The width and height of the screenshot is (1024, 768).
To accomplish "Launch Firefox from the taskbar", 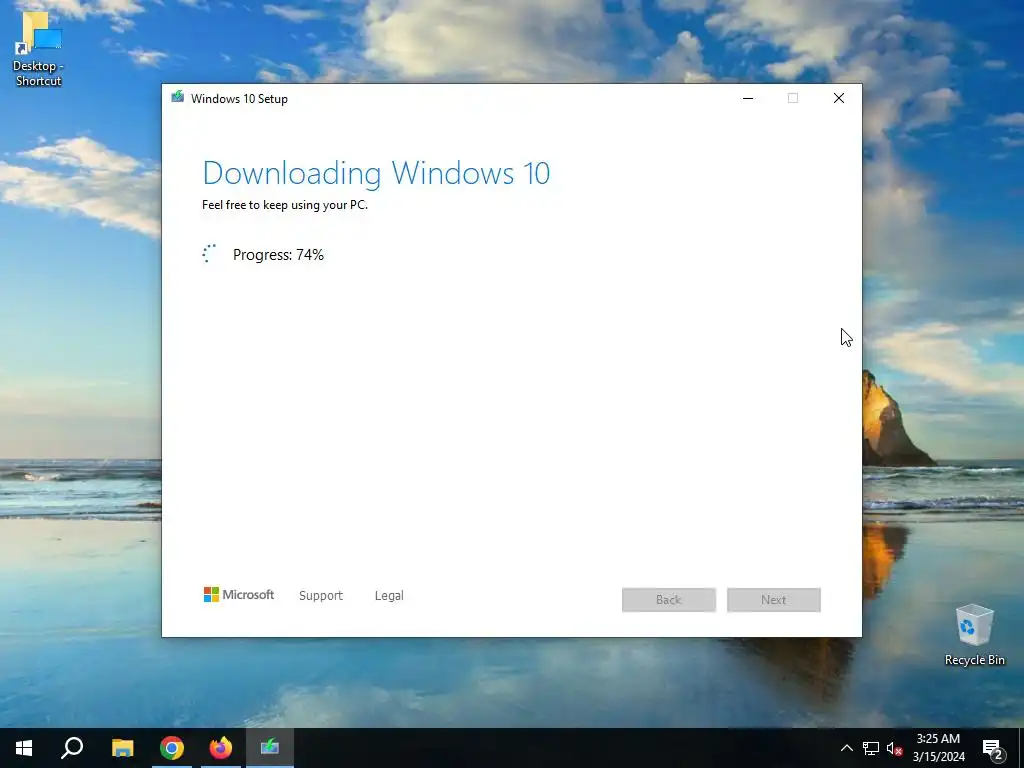I will click(x=221, y=748).
